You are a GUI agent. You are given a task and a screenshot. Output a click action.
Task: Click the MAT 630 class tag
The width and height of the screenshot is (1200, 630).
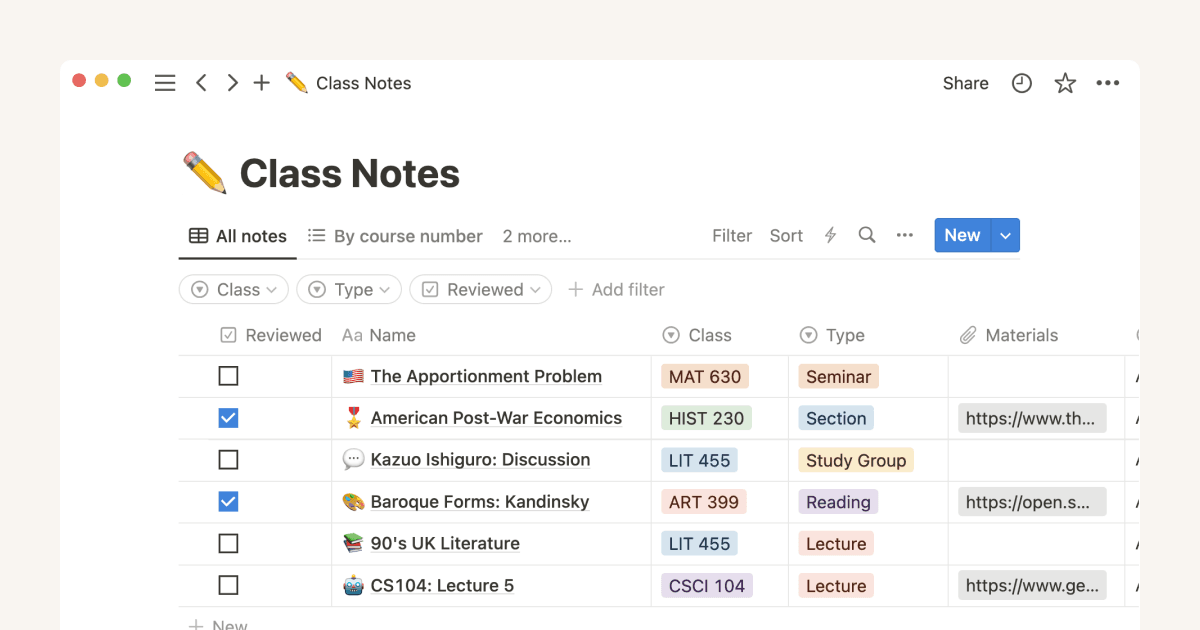click(x=704, y=375)
